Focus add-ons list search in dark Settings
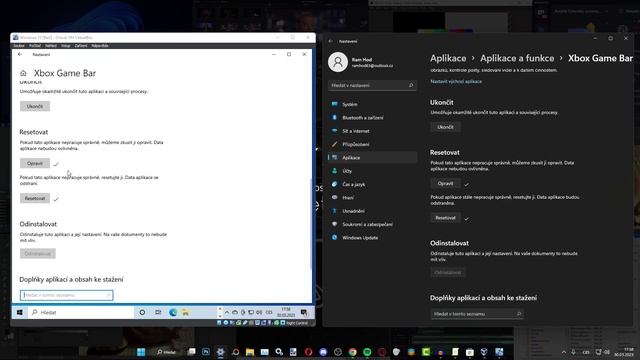Viewport: 640px width, 360px height. (x=477, y=314)
